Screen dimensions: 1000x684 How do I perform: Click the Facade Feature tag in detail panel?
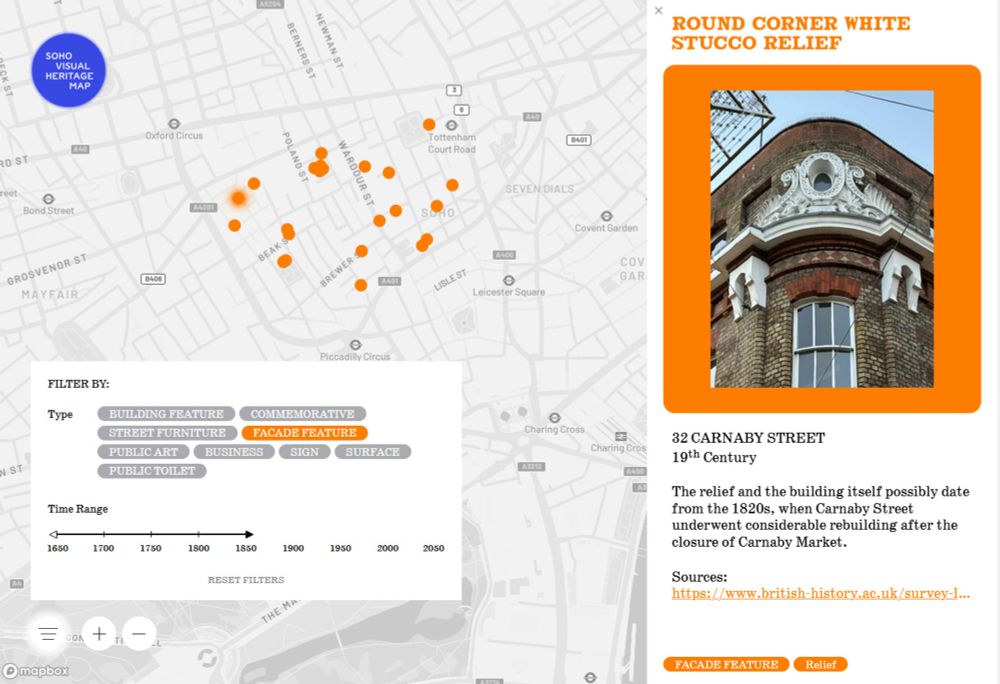point(726,664)
